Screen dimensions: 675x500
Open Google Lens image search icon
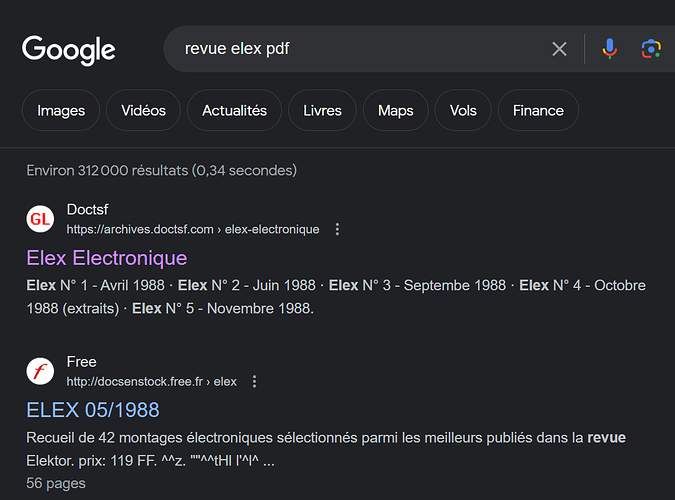coord(651,49)
